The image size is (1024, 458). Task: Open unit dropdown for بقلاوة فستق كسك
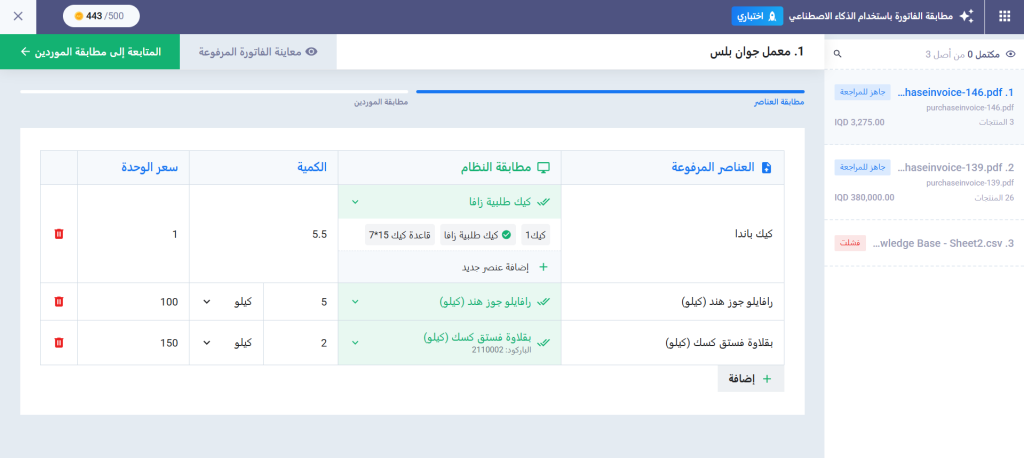point(226,343)
